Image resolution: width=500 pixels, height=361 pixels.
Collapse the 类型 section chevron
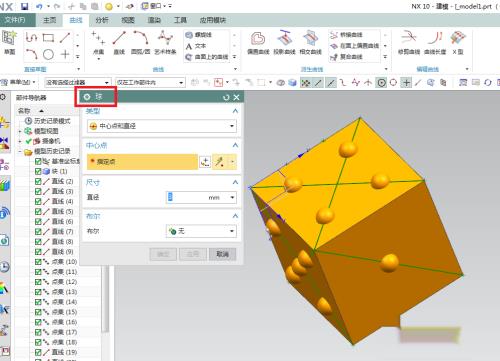pos(235,111)
